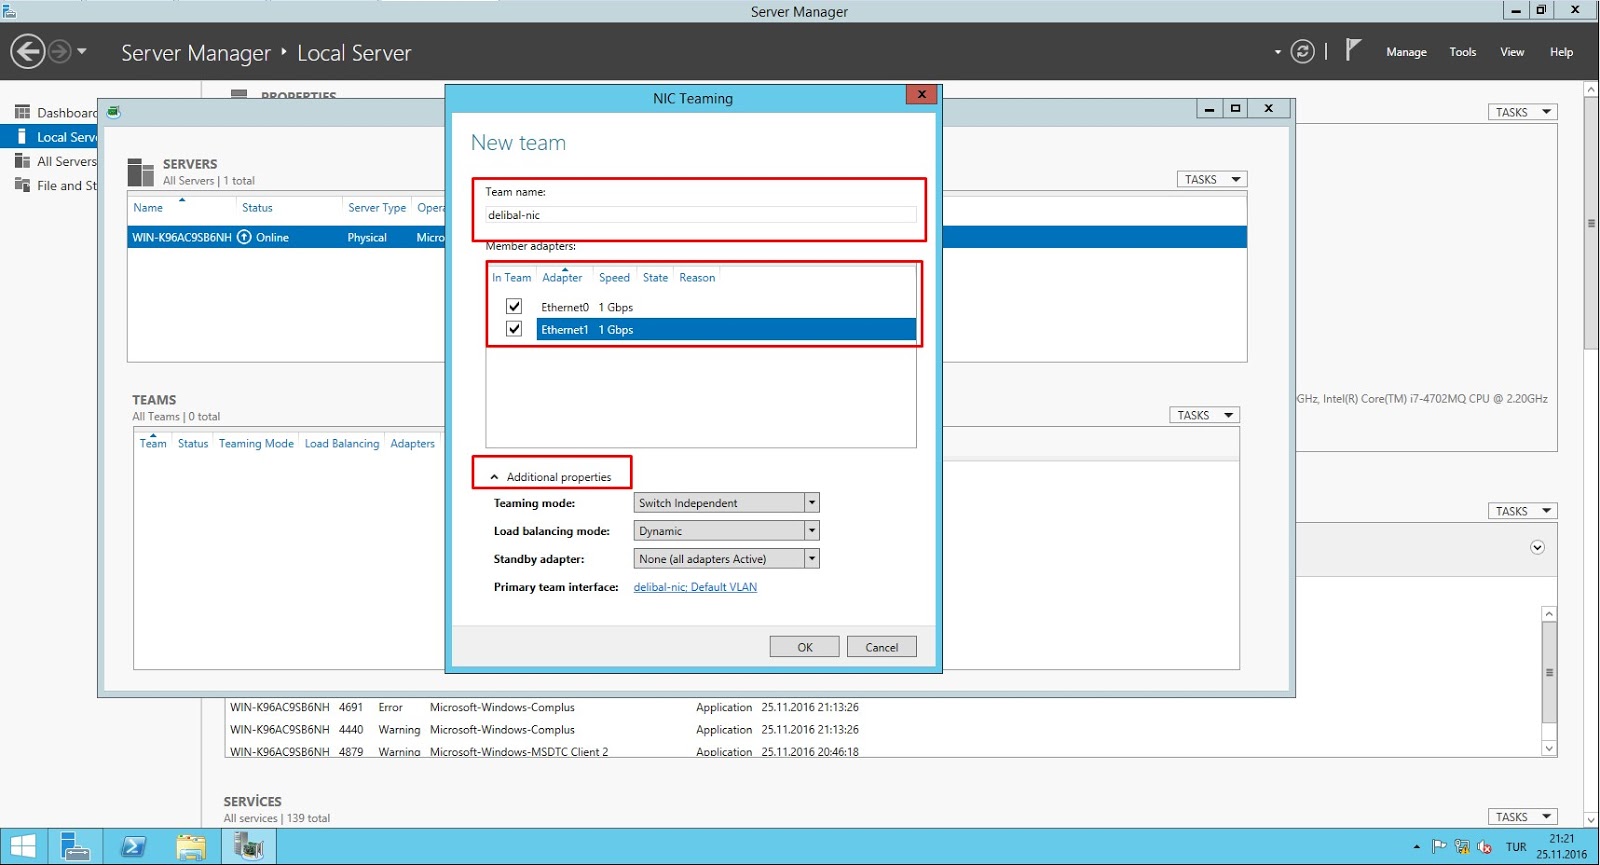Collapse the Additional properties section

click(x=494, y=477)
